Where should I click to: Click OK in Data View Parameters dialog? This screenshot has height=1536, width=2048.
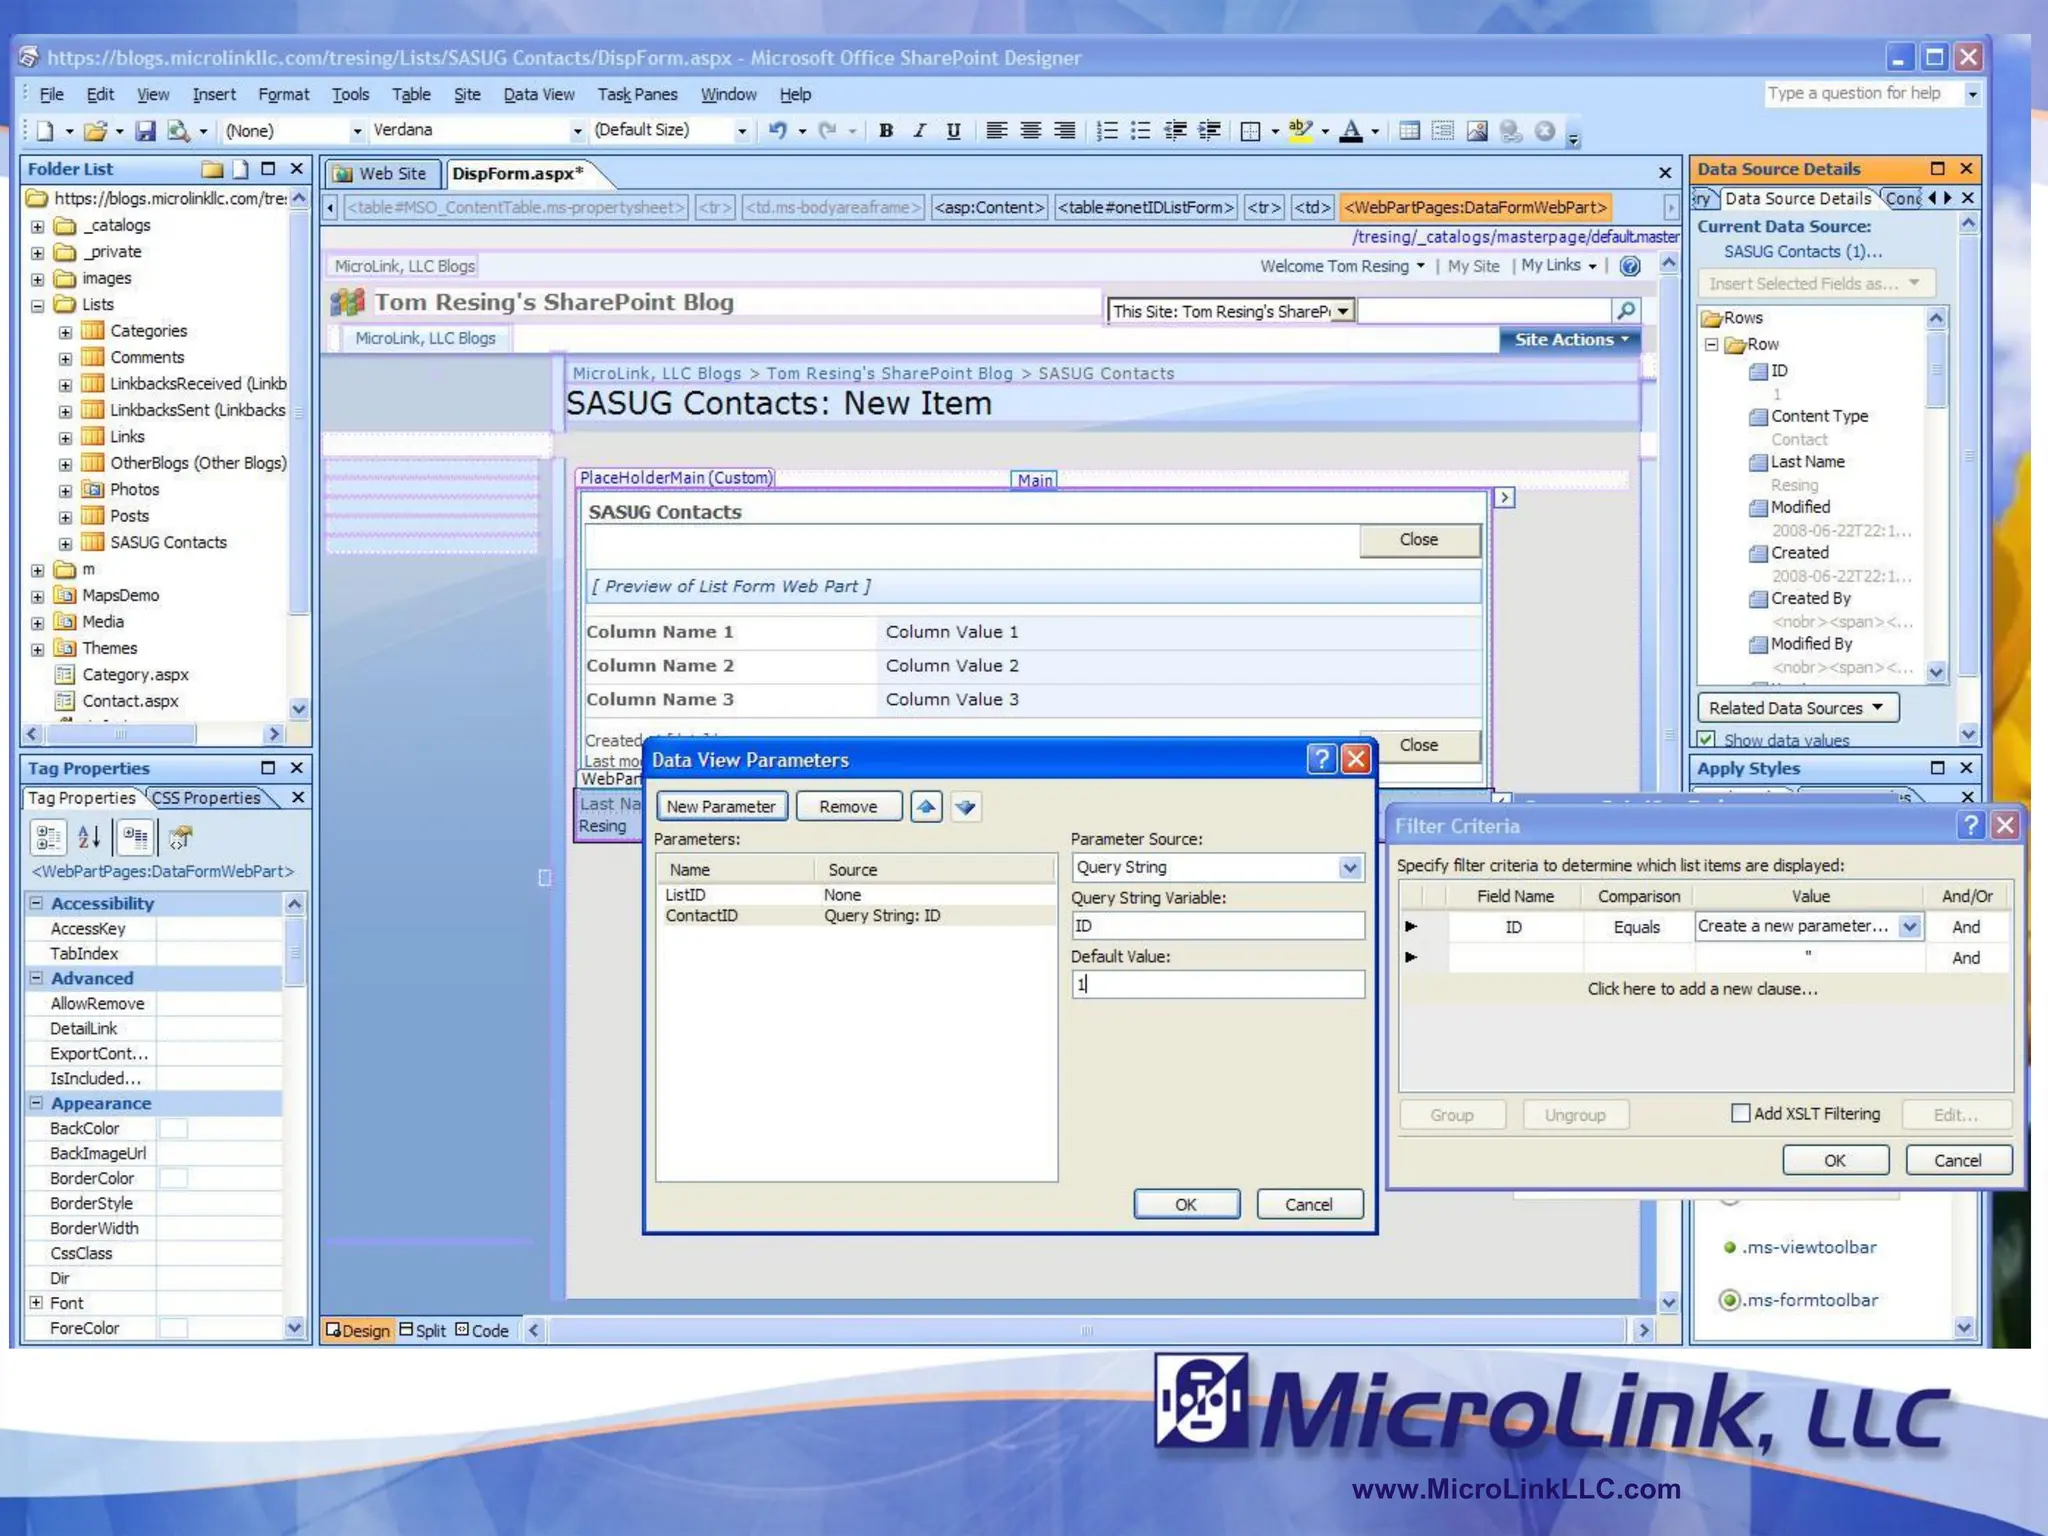[1186, 1205]
